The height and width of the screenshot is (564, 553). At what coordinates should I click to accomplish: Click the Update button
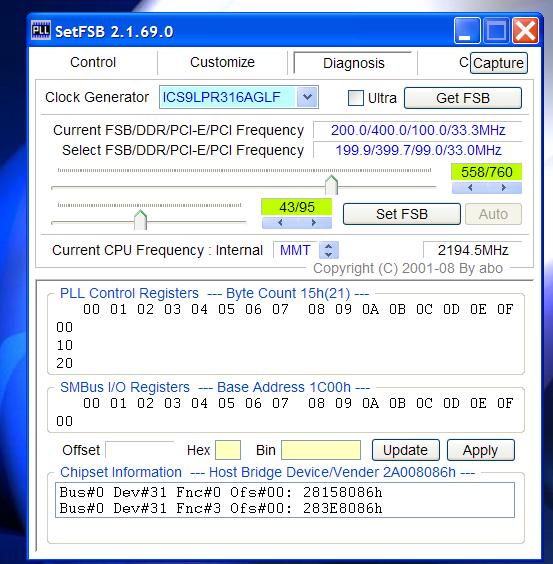(x=405, y=450)
